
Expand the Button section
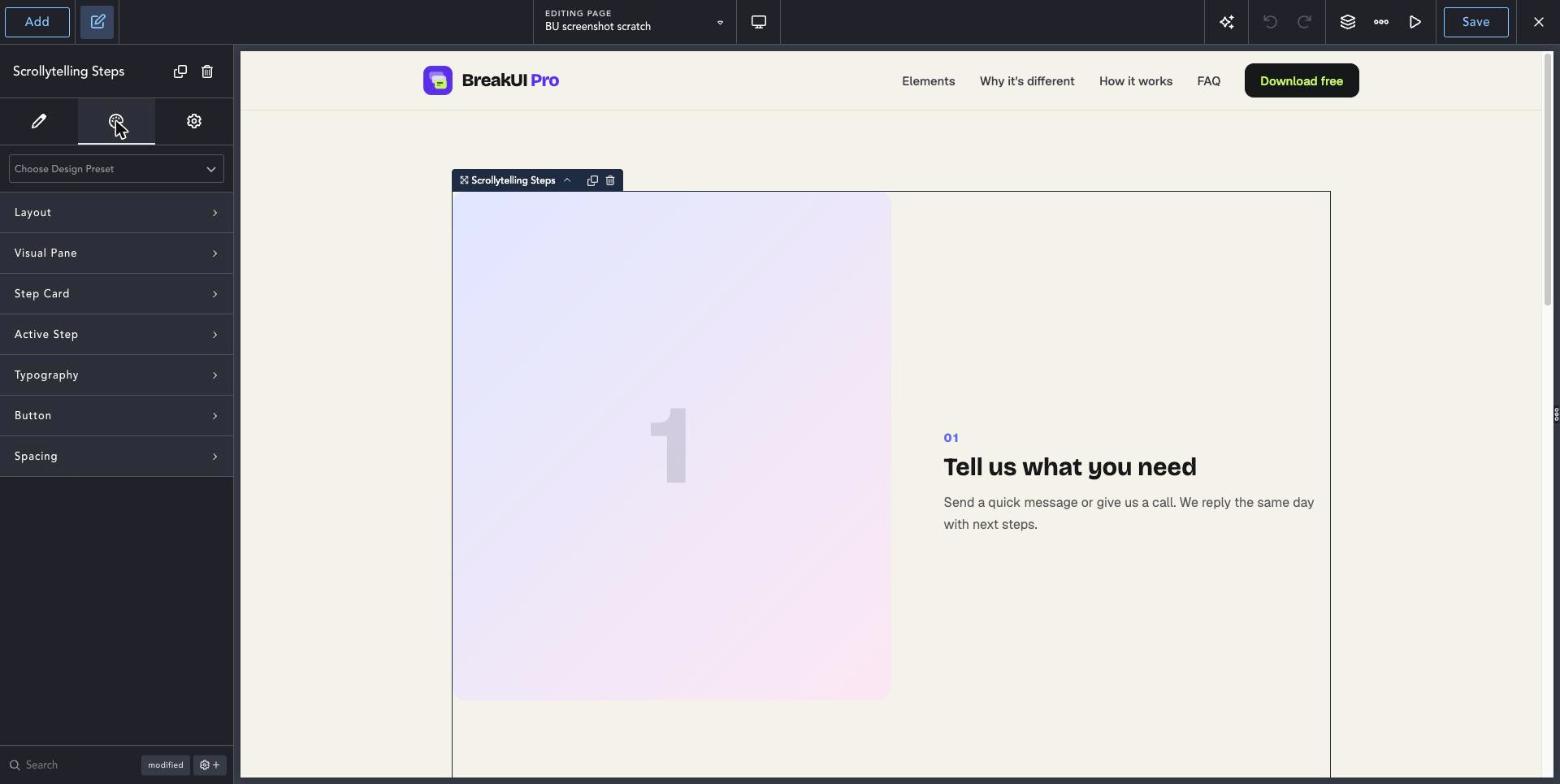[116, 416]
